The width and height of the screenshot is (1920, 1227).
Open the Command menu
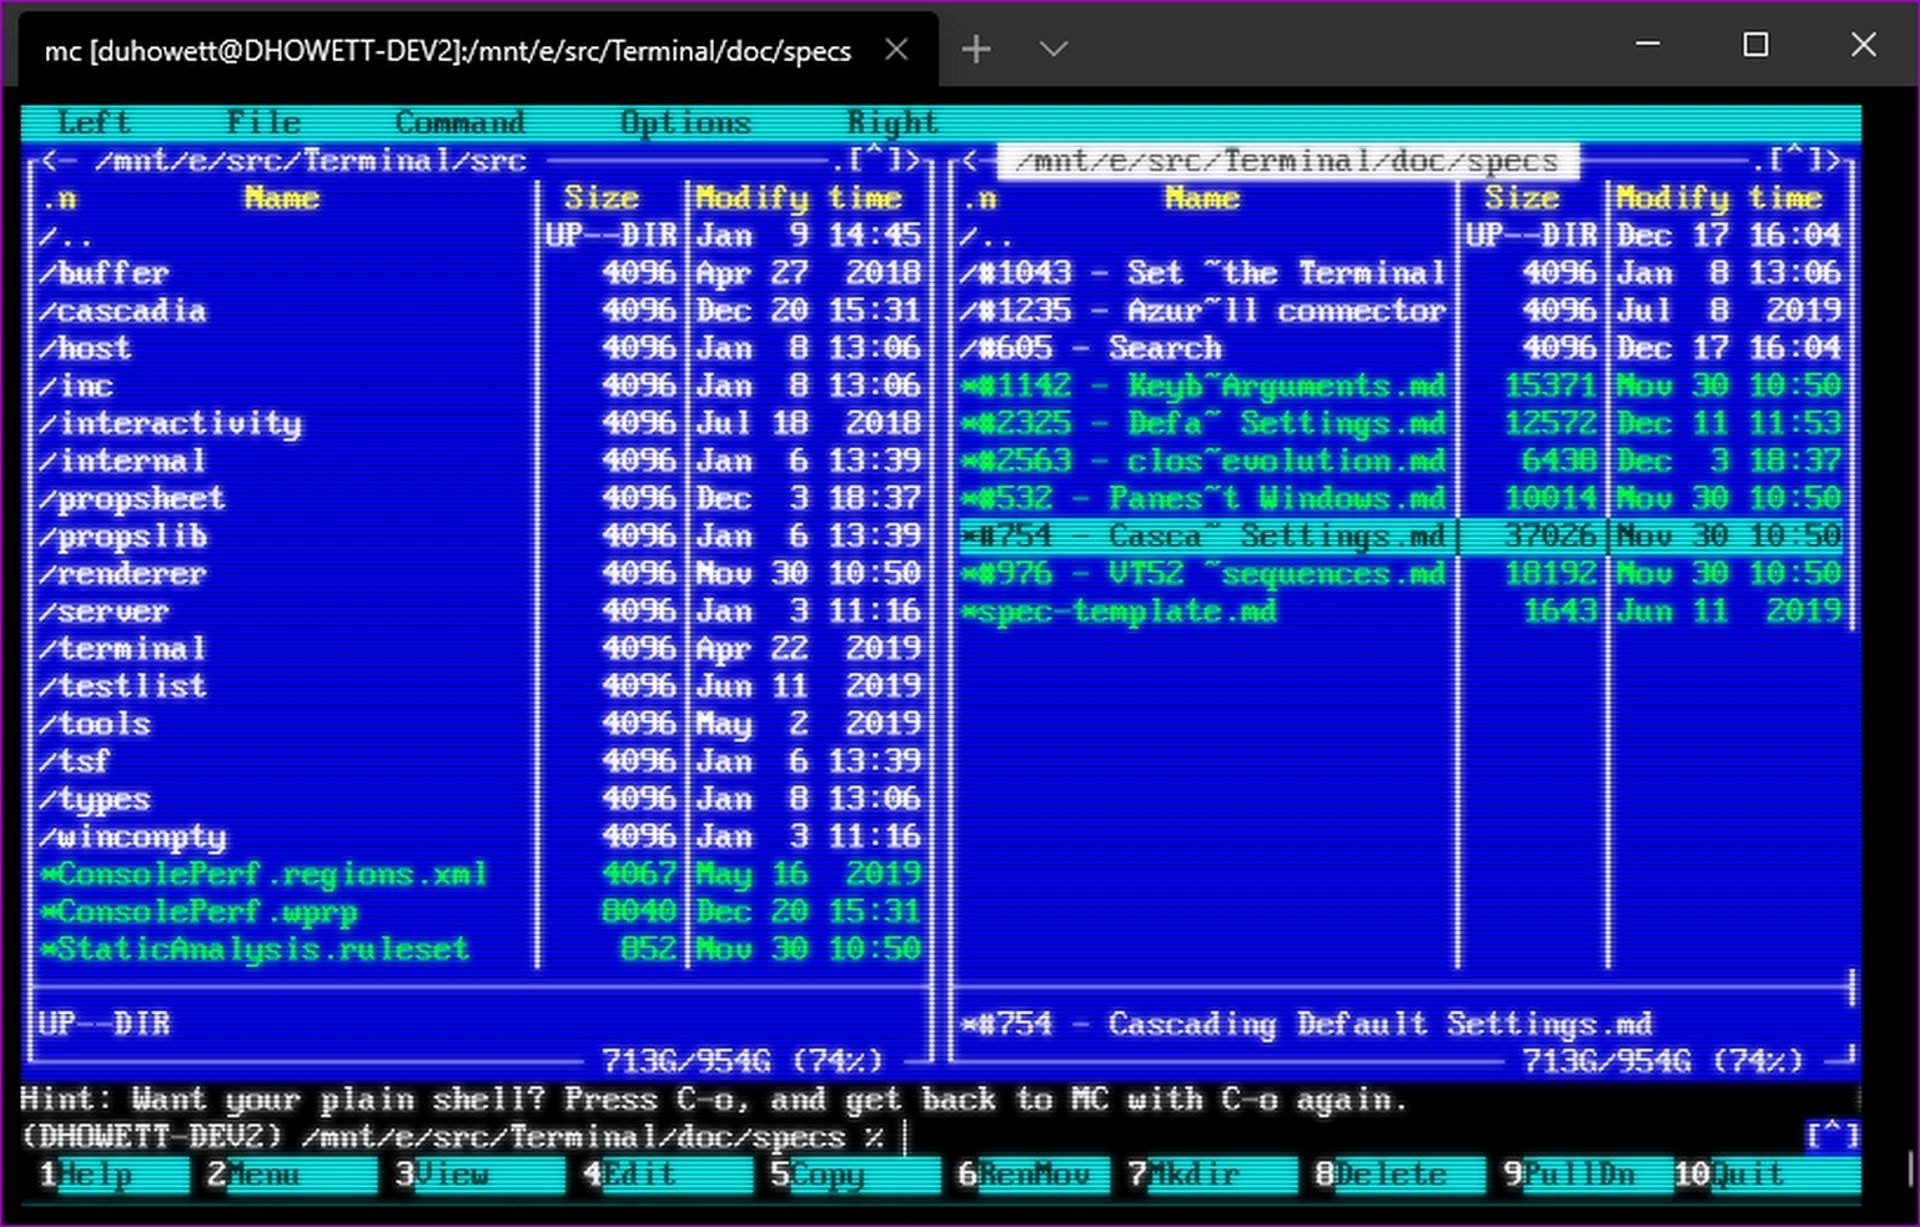pos(461,121)
